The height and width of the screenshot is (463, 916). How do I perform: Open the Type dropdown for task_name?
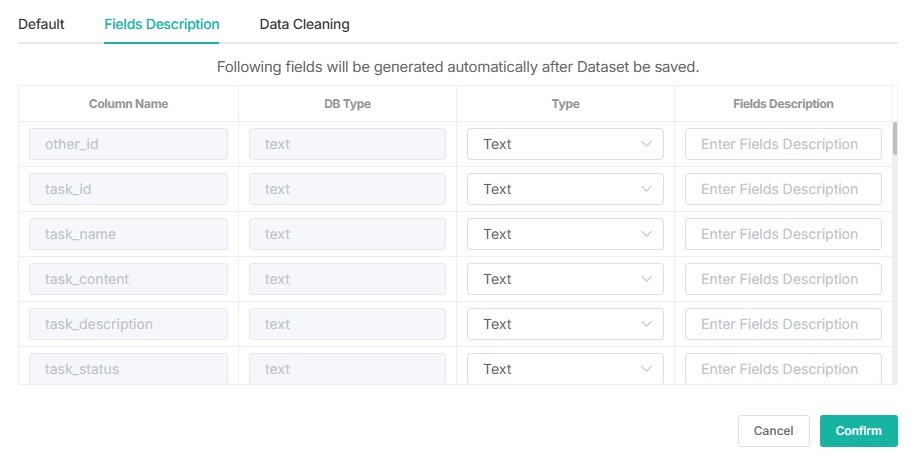pos(565,234)
